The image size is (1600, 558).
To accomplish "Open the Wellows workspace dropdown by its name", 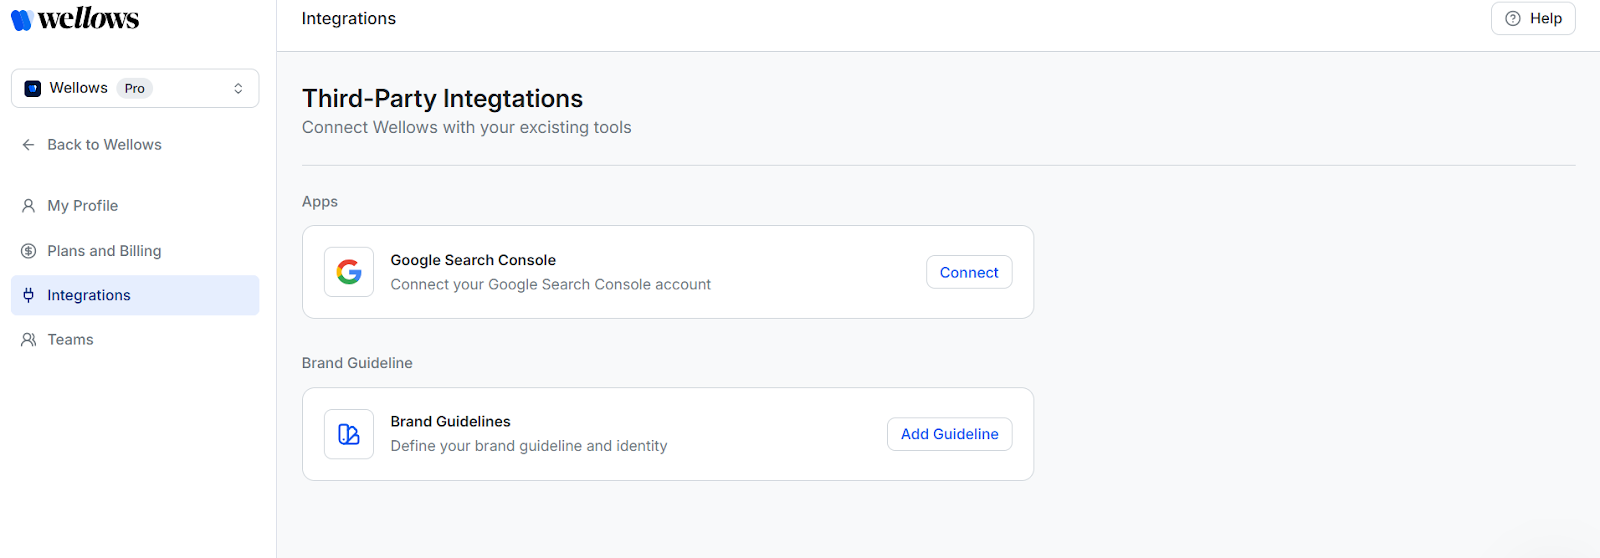I will pos(79,88).
